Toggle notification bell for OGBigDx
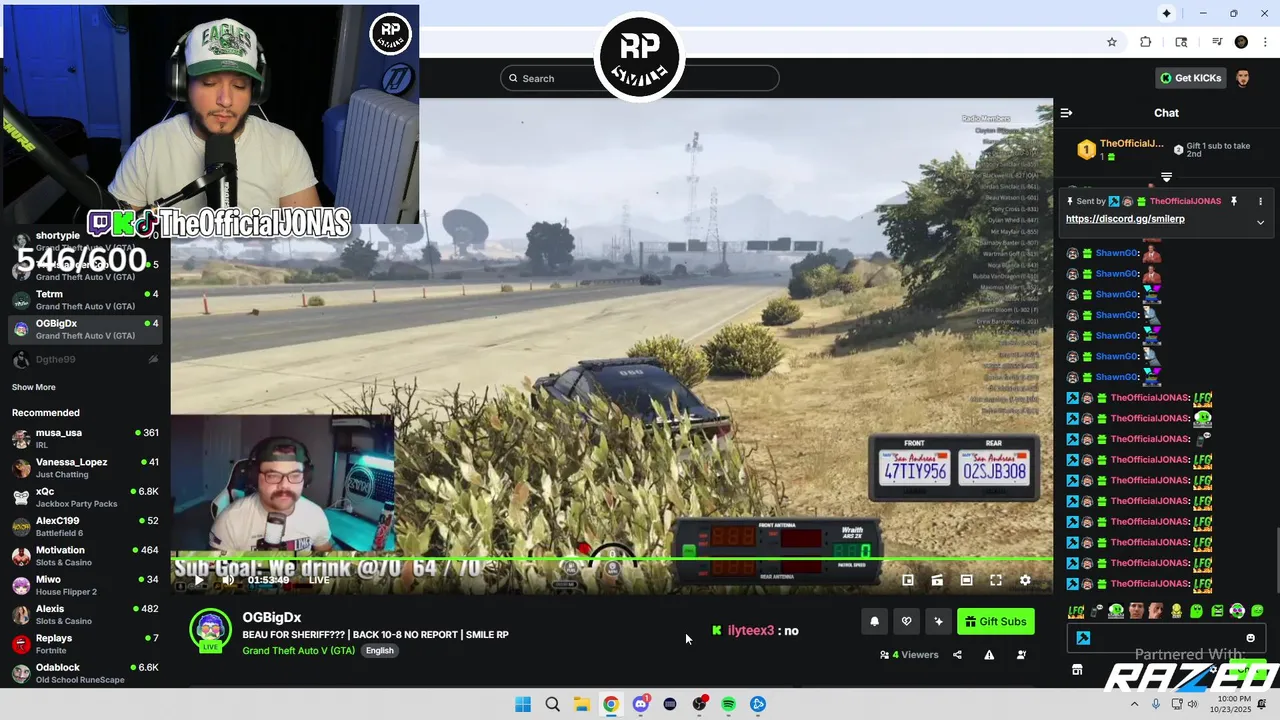The height and width of the screenshot is (720, 1280). coord(874,621)
